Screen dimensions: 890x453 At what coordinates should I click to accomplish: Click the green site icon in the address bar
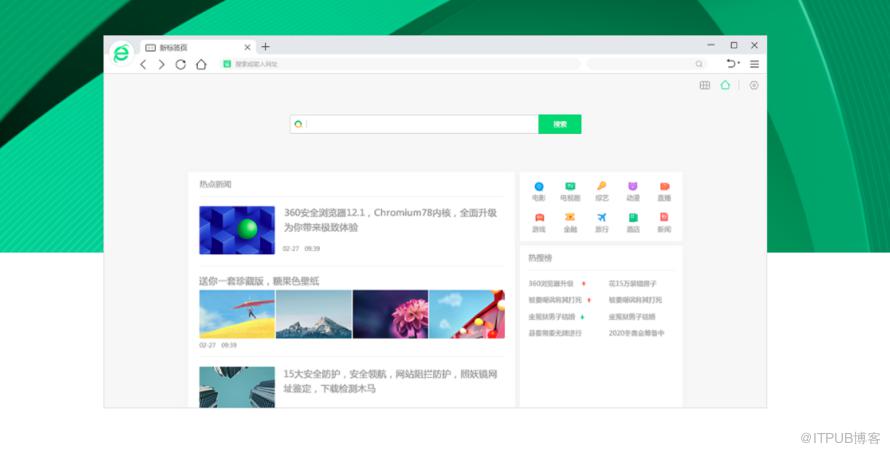[228, 64]
